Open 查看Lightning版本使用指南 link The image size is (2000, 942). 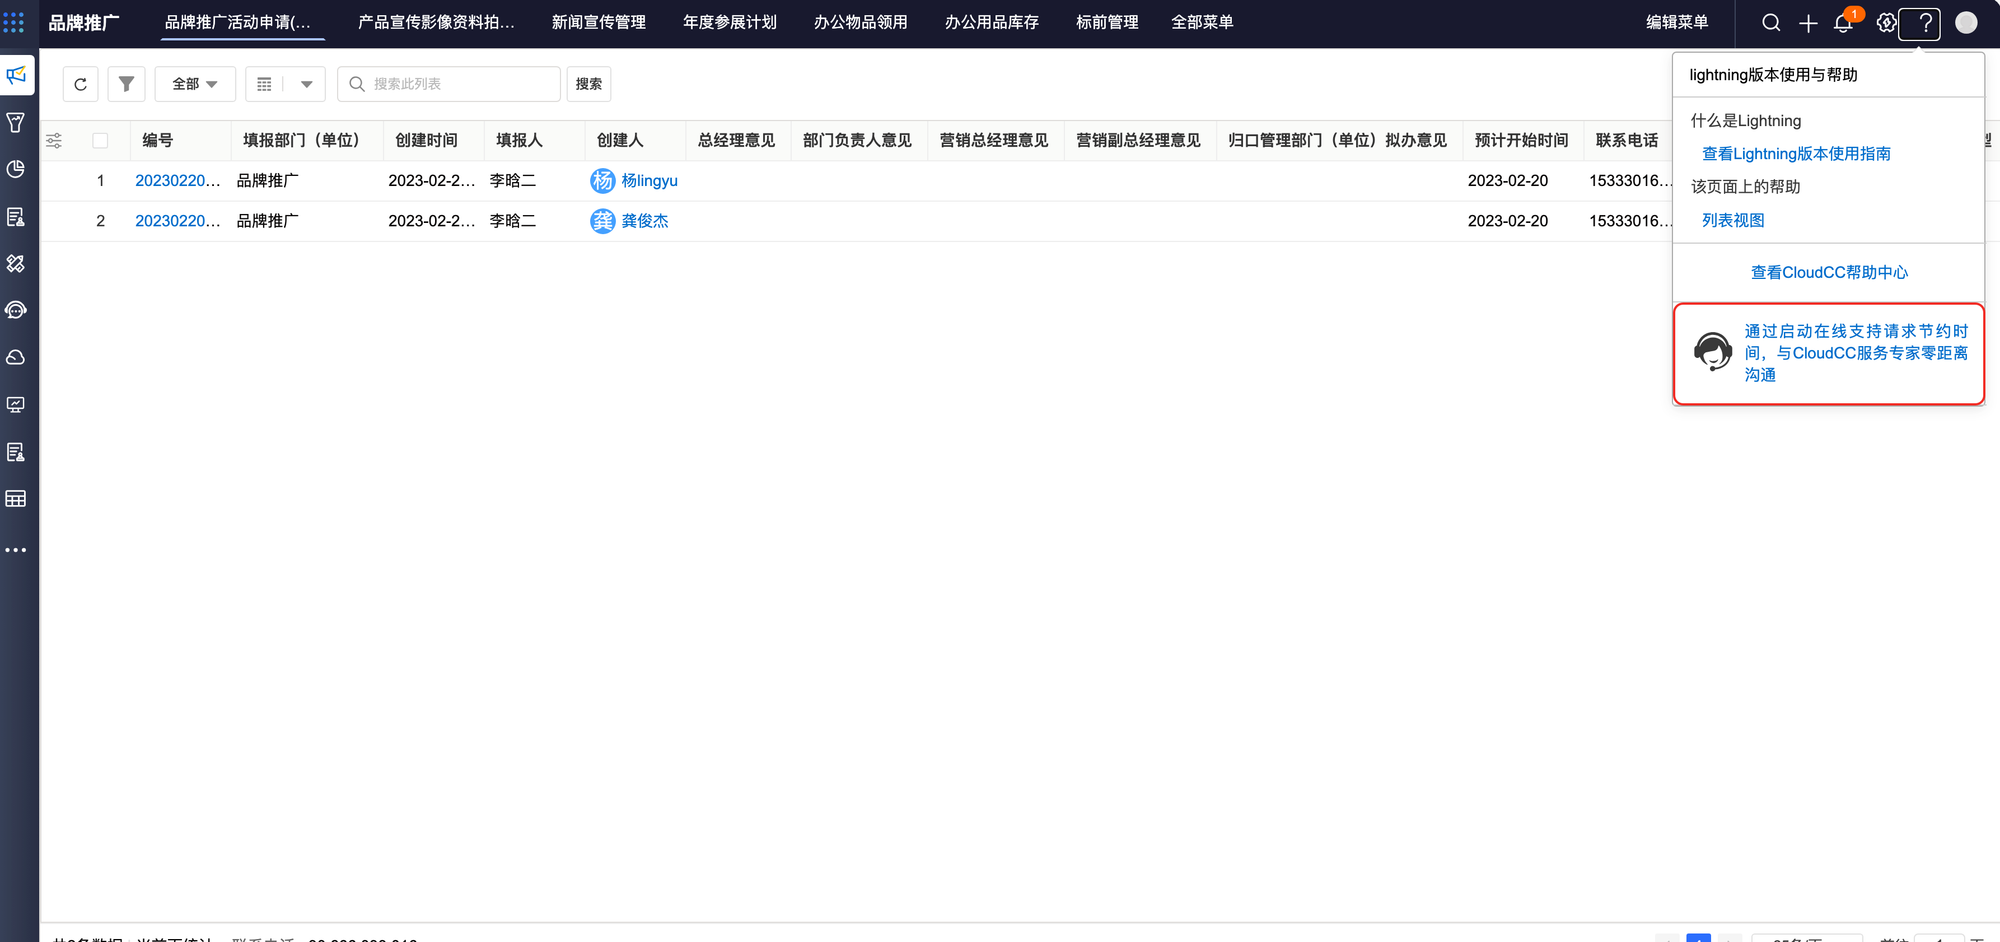[x=1795, y=154]
